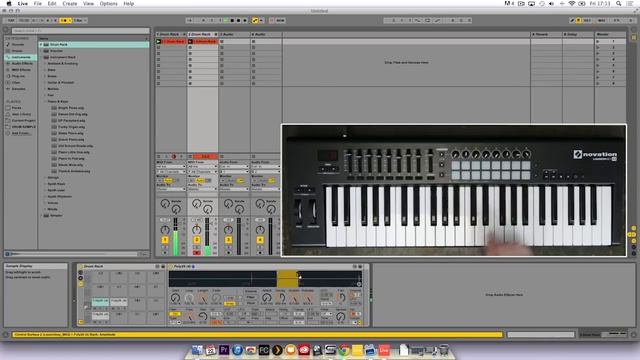Select the Synth Keys folder

pos(56,184)
